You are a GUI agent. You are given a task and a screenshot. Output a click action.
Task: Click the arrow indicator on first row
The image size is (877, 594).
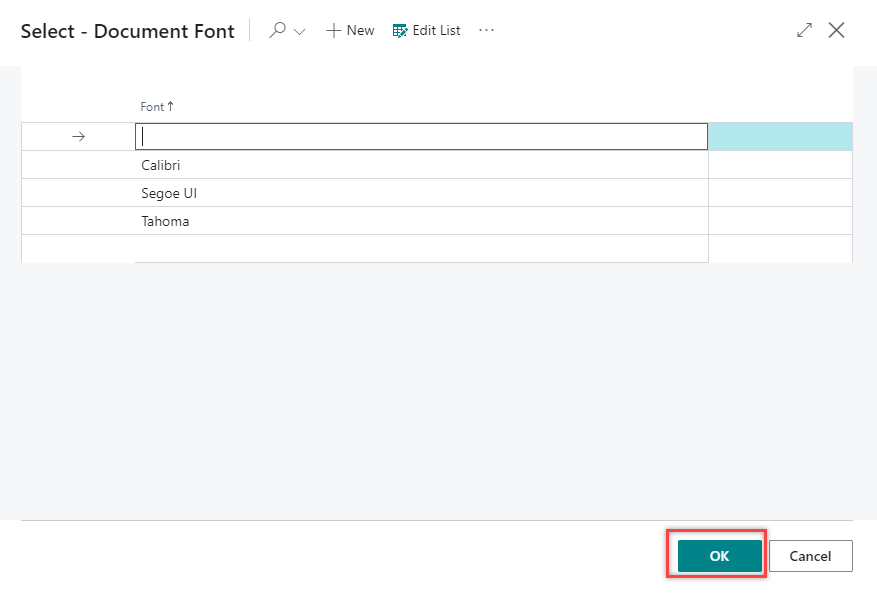[79, 137]
